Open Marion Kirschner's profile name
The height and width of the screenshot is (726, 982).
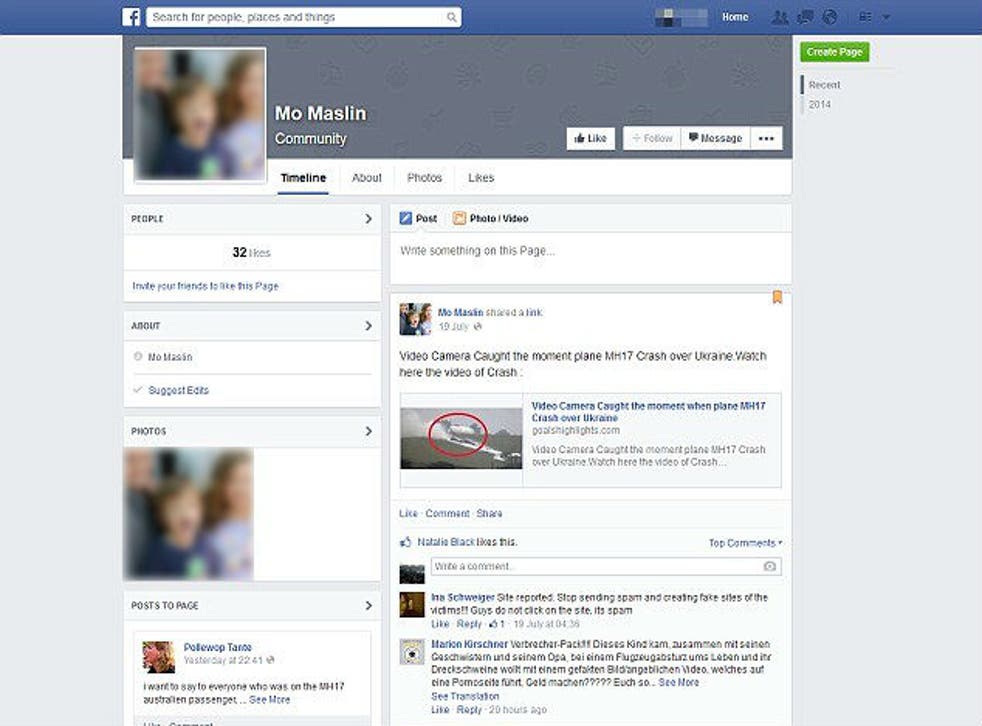pyautogui.click(x=469, y=644)
